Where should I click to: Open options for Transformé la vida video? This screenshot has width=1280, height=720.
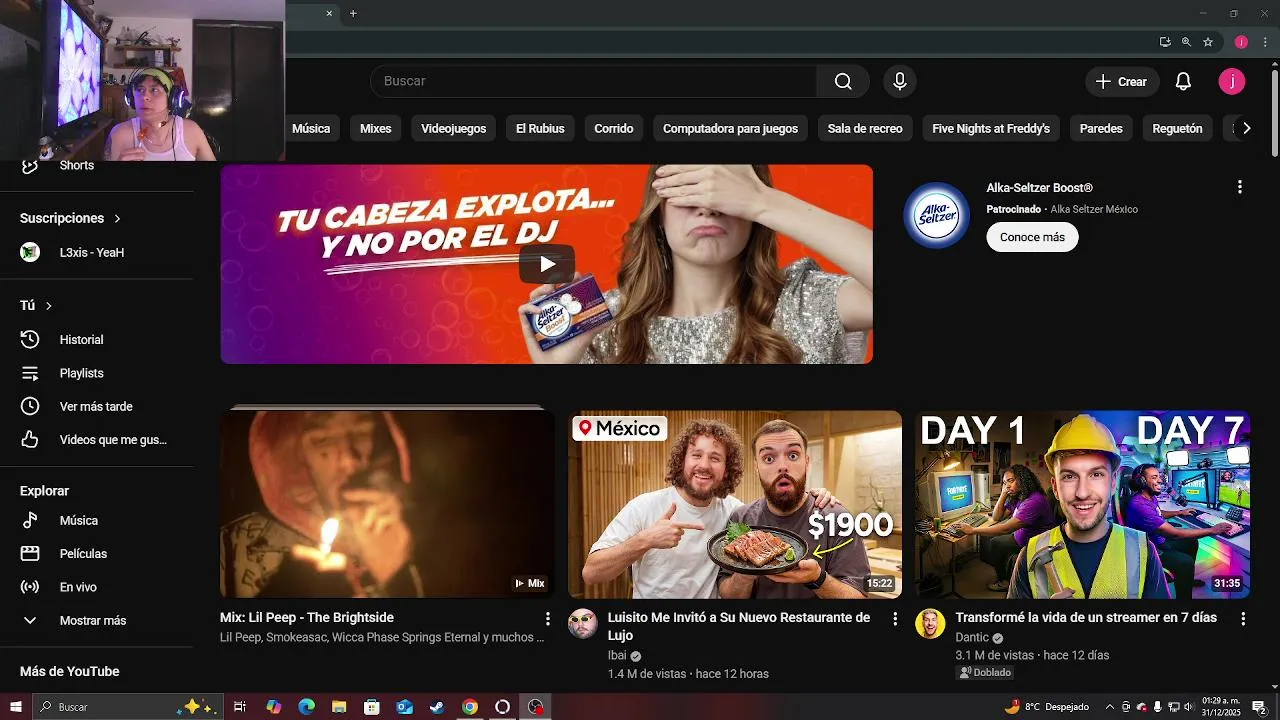[1243, 619]
